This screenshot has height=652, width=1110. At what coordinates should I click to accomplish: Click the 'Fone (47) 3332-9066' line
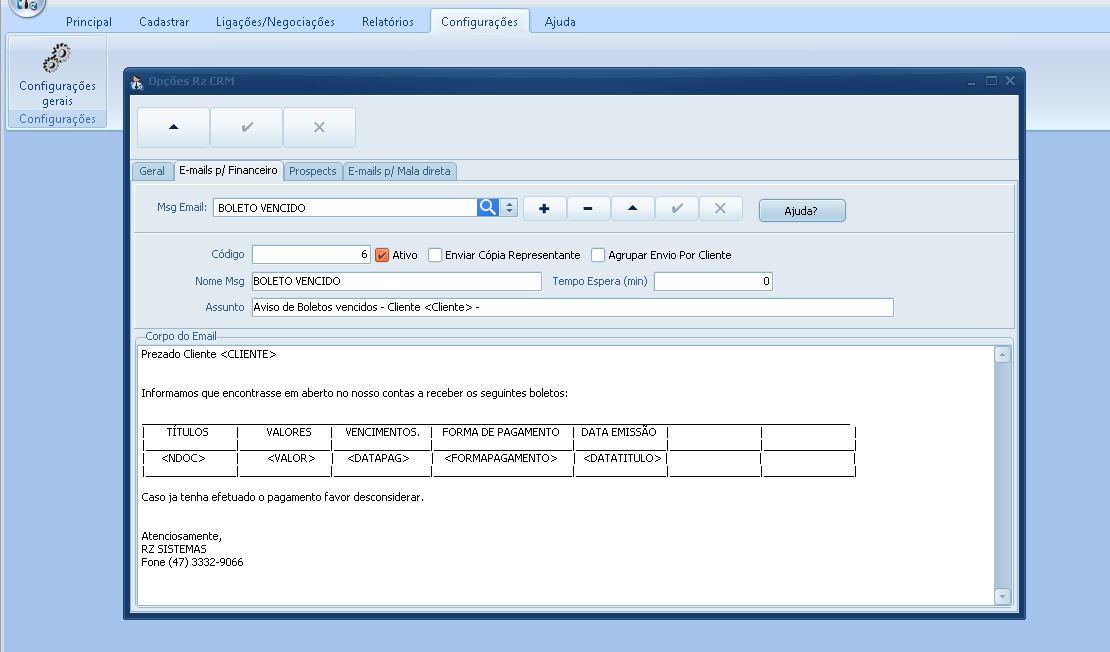click(x=192, y=562)
